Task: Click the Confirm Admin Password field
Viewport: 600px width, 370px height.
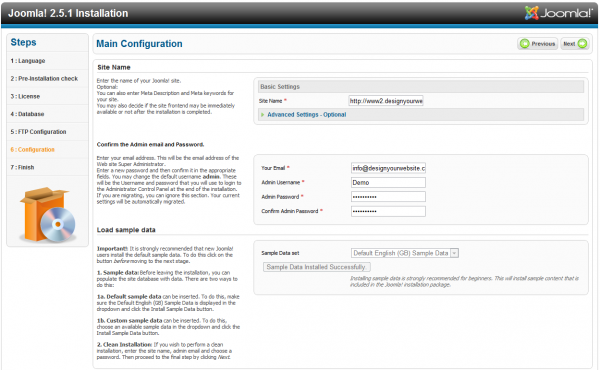Action: 388,211
